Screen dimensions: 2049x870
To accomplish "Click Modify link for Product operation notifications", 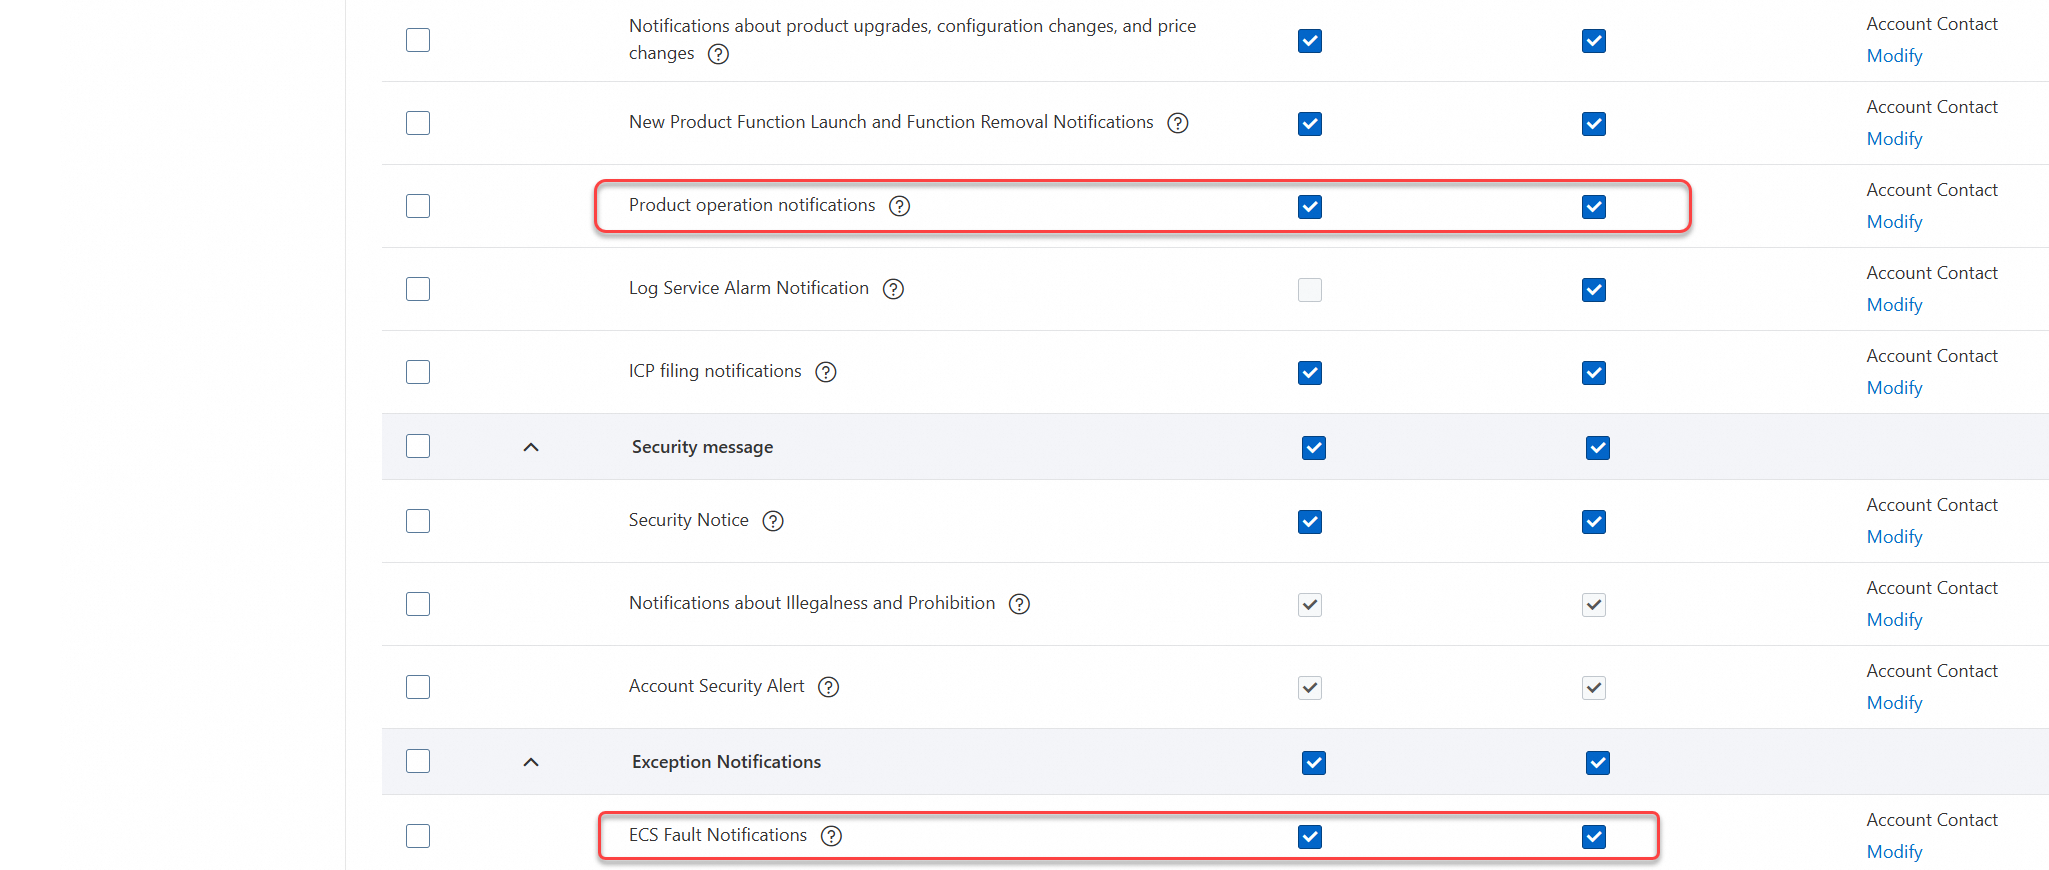I will [x=1894, y=222].
